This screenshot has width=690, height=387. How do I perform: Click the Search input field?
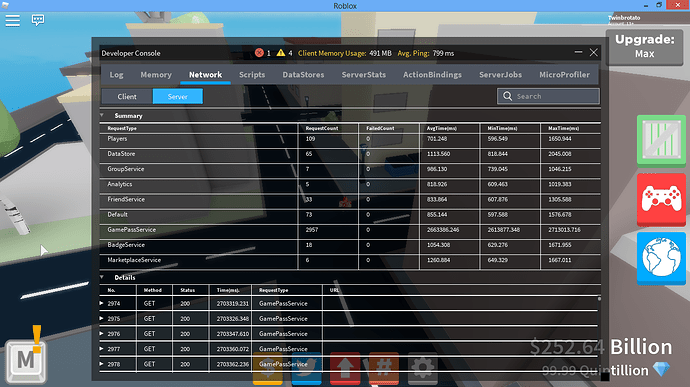(x=548, y=96)
